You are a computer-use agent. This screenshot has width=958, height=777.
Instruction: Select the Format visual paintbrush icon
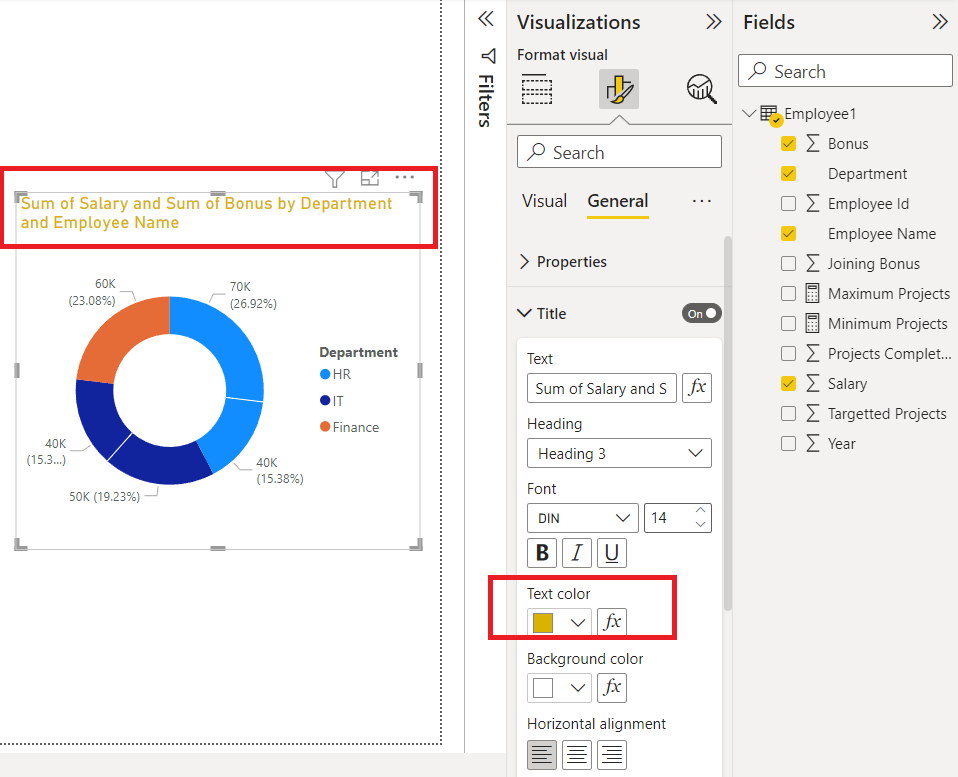click(618, 89)
